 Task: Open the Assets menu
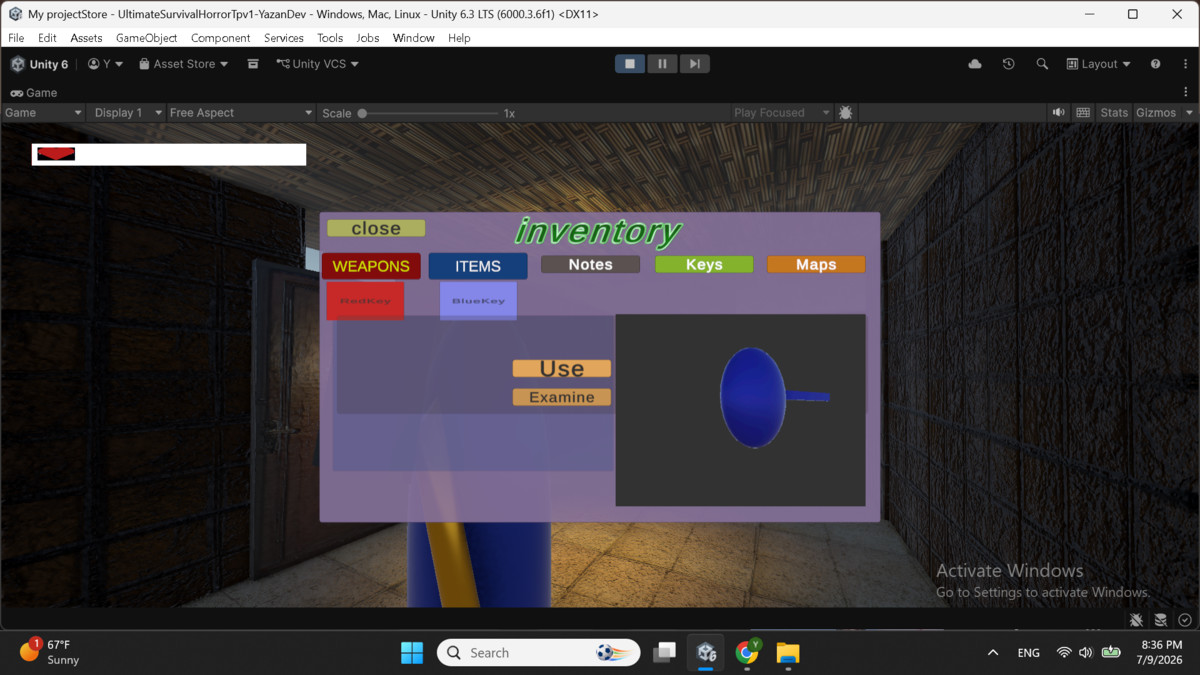(x=86, y=38)
